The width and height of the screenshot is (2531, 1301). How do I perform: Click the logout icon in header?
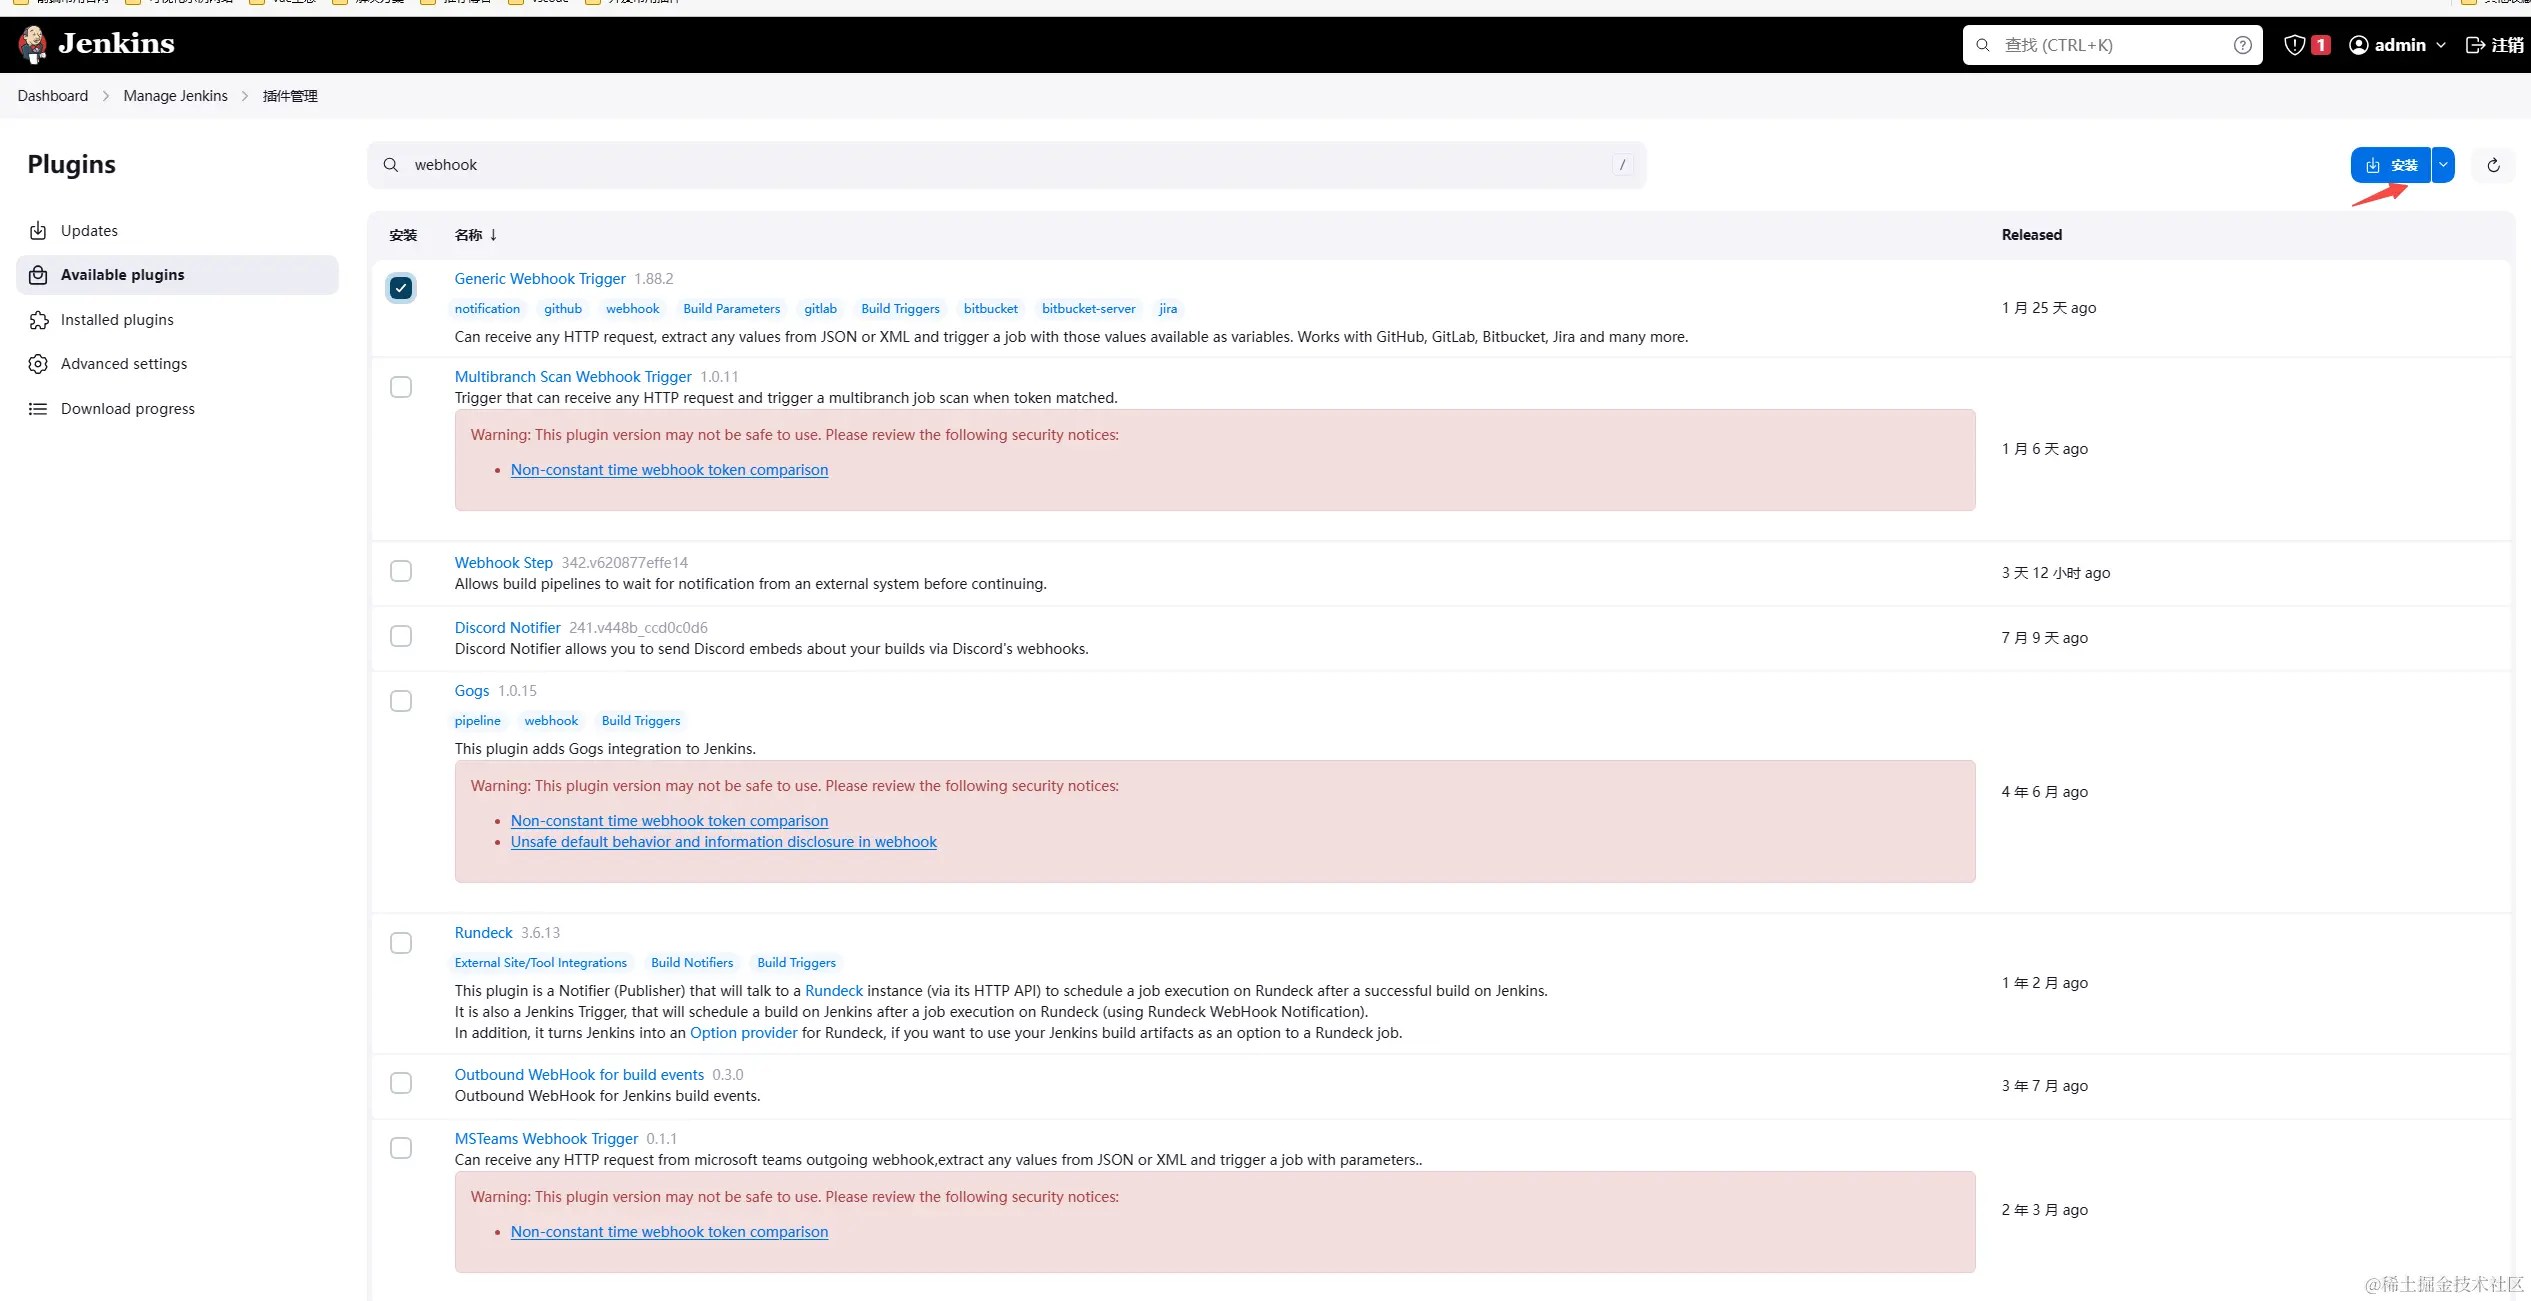(x=2475, y=45)
